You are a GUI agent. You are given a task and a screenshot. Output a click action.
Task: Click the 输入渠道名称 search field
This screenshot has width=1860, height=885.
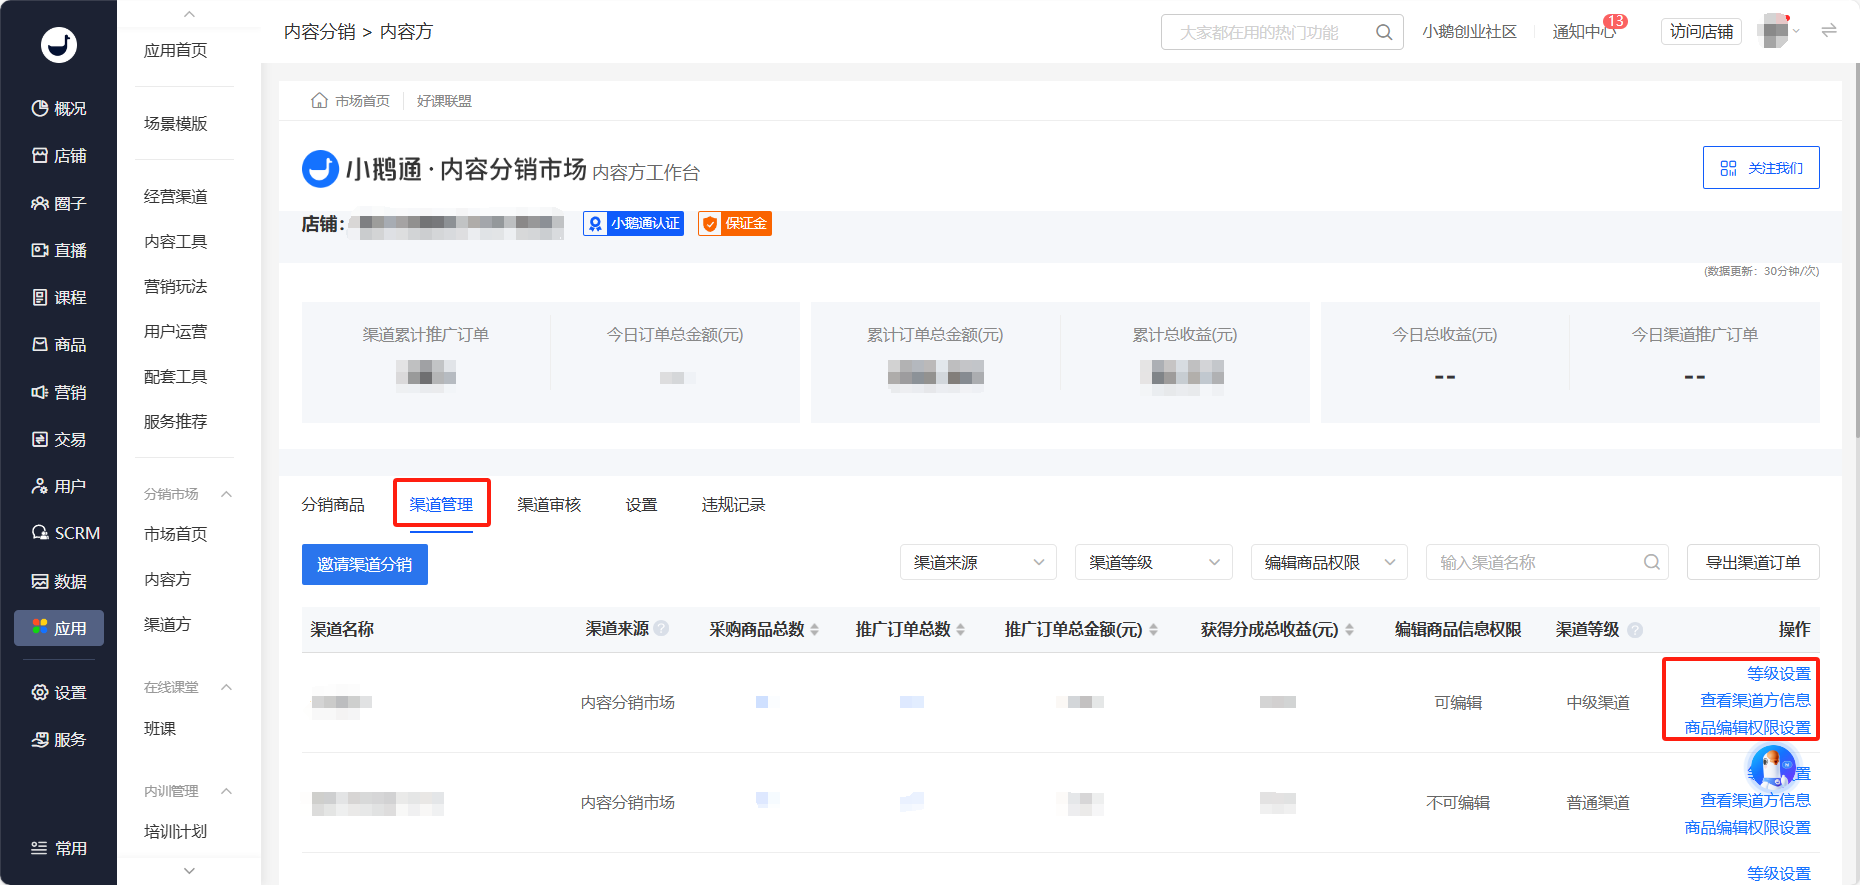point(1548,562)
